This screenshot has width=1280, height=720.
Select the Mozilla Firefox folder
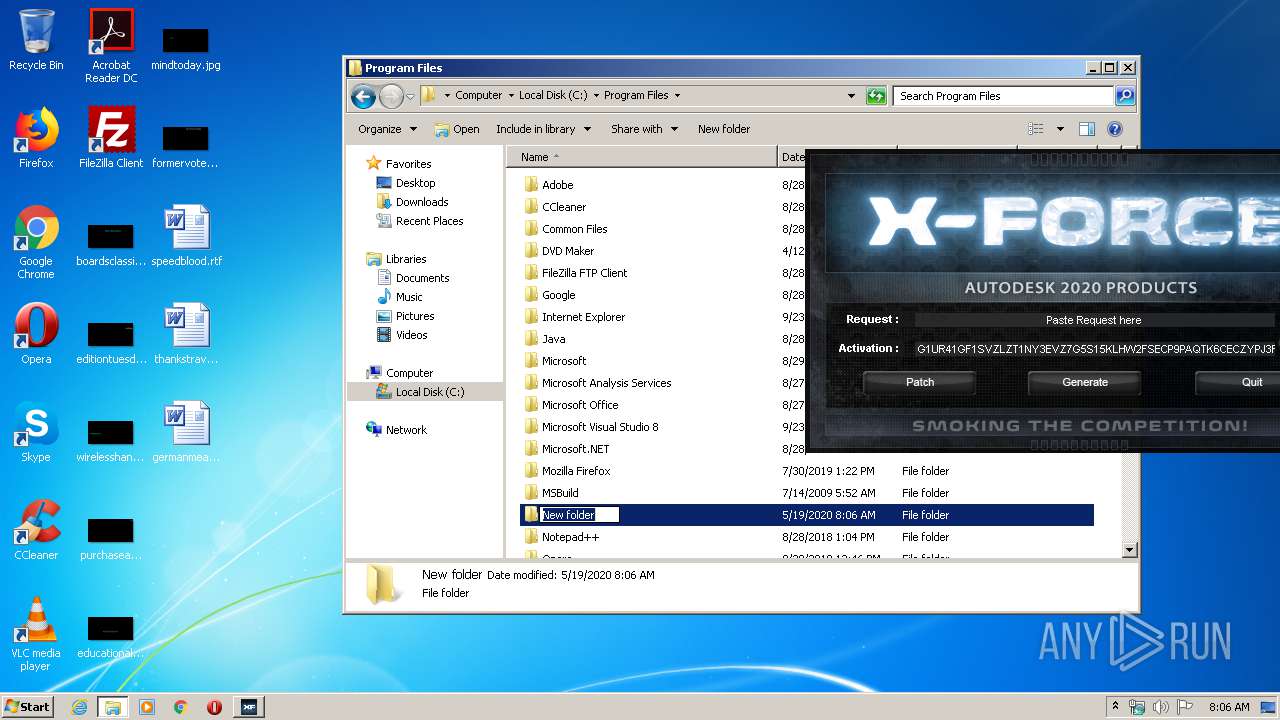[576, 471]
